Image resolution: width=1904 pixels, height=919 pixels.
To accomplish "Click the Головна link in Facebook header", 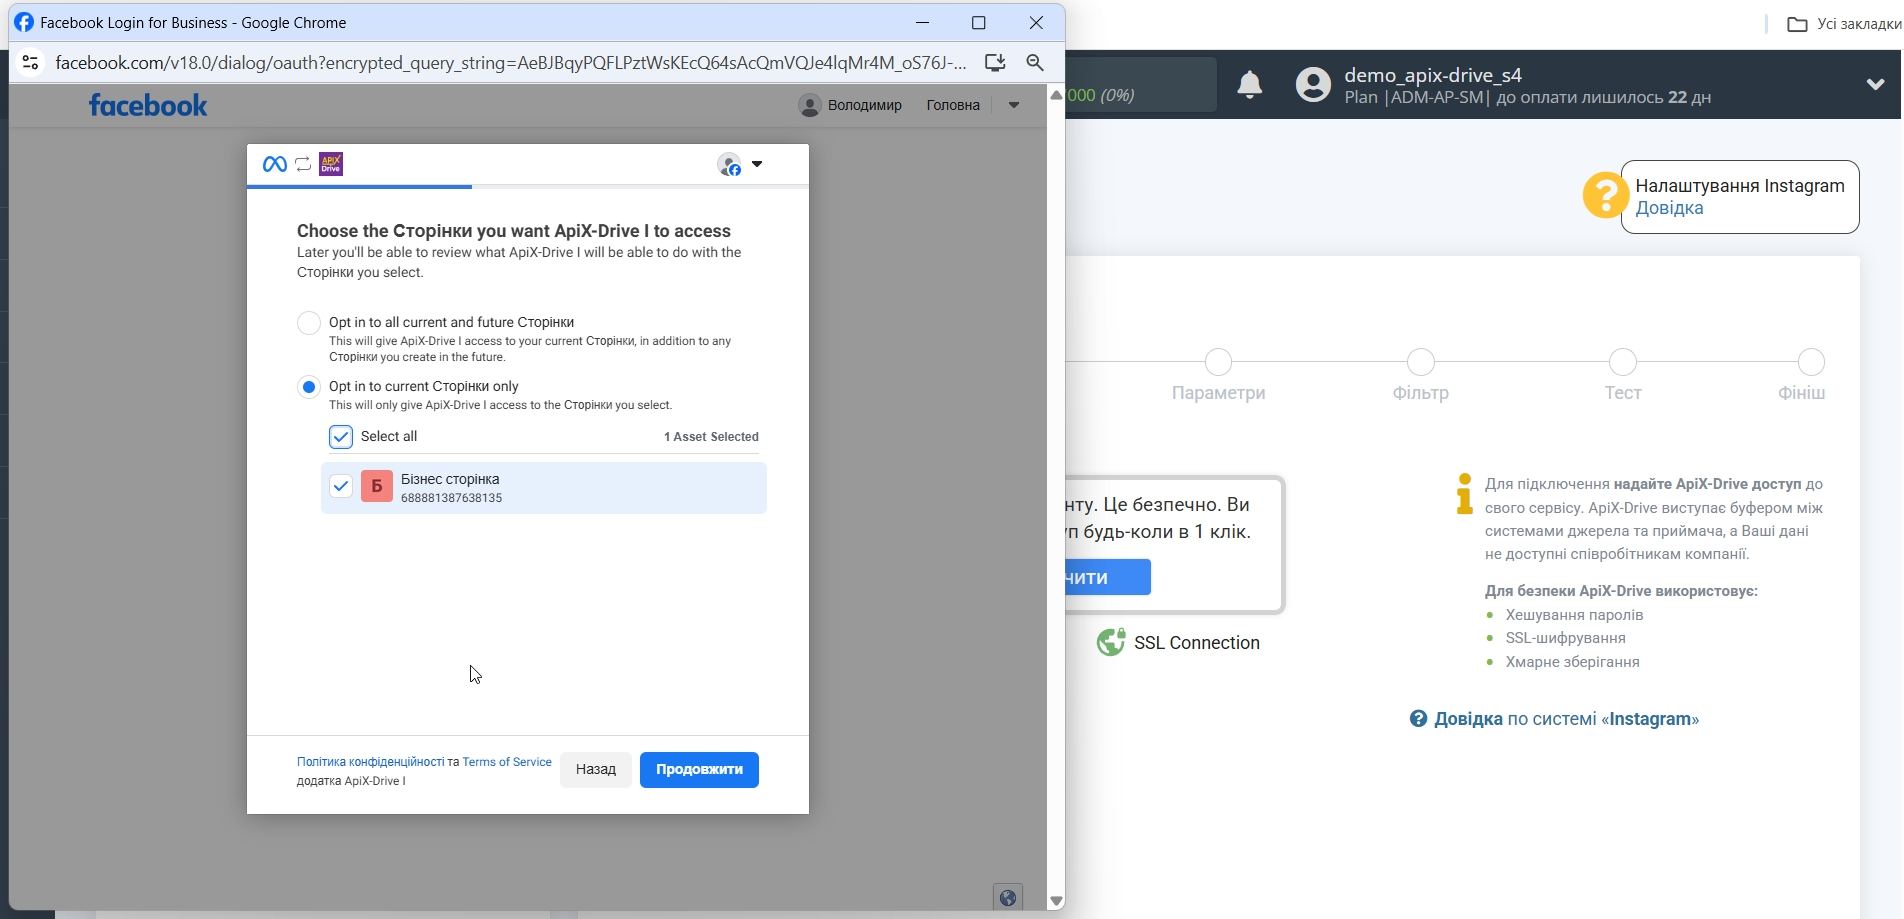I will (953, 105).
